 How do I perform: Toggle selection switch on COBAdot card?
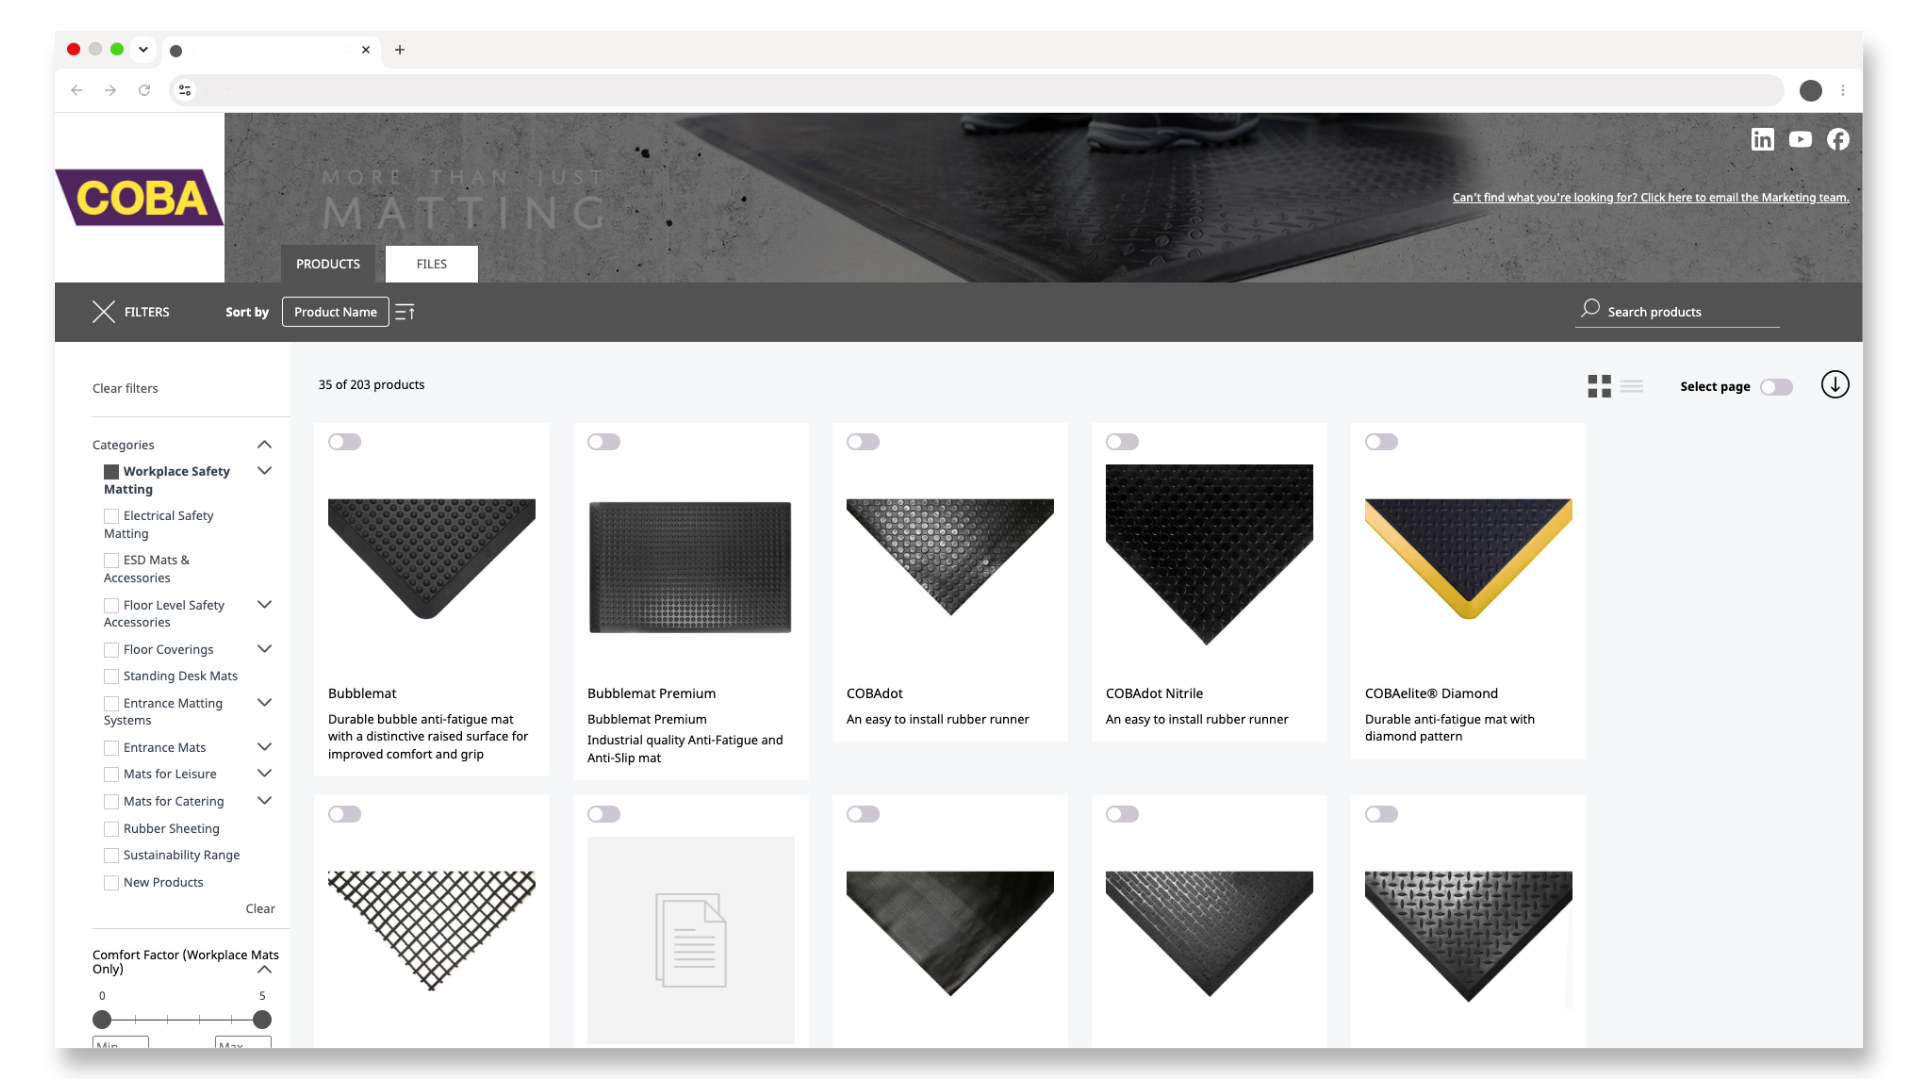tap(863, 442)
